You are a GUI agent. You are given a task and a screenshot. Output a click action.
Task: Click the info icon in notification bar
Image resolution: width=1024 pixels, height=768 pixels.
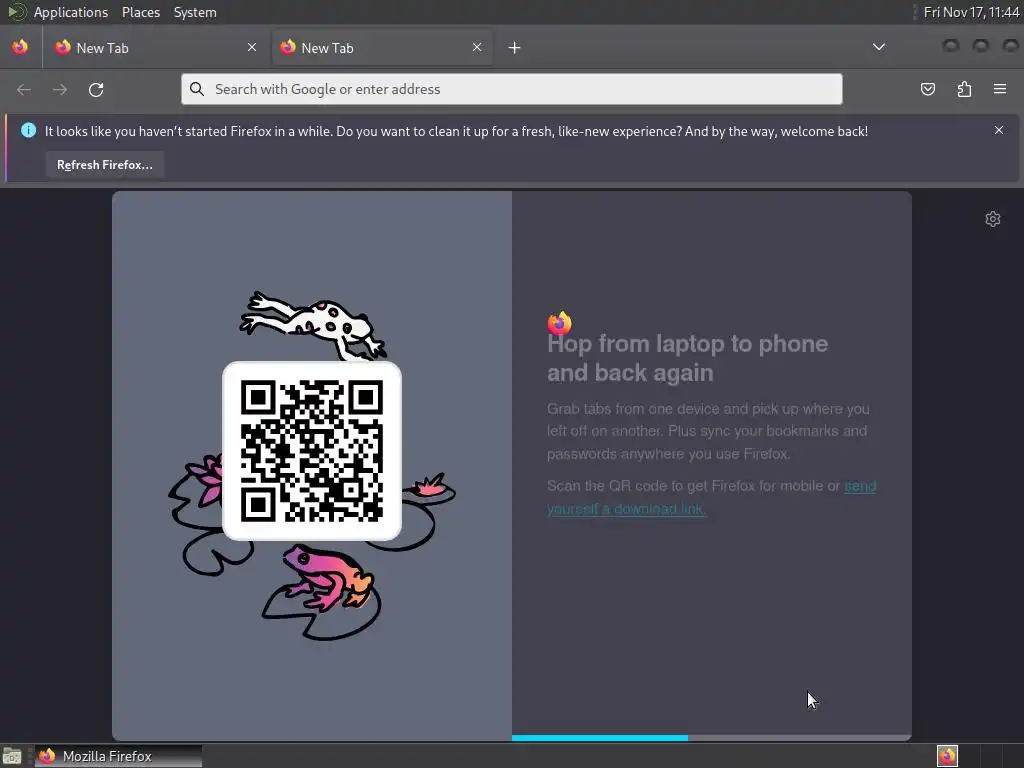tap(29, 131)
